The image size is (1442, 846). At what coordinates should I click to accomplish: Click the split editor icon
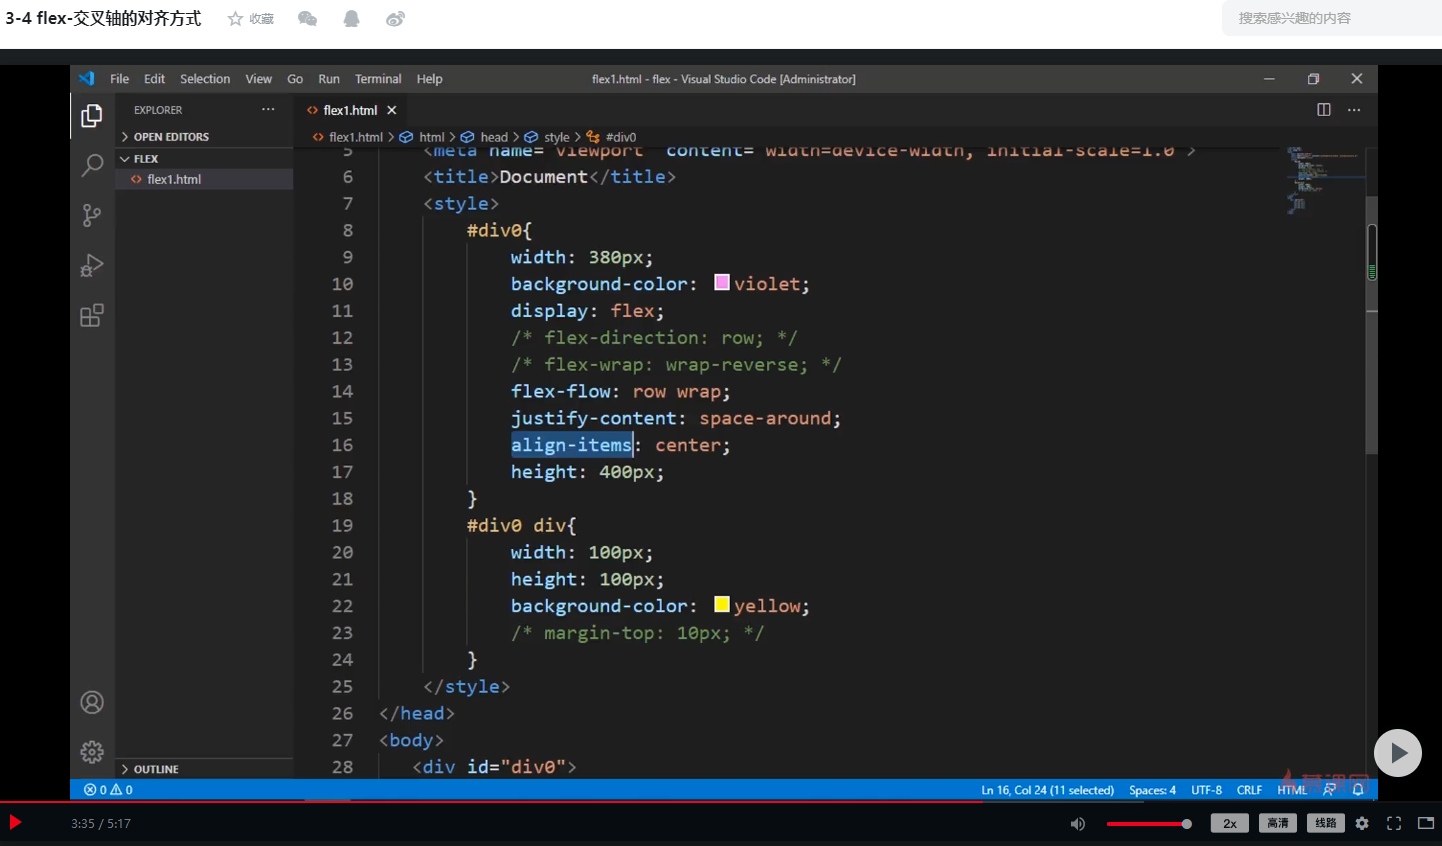click(x=1323, y=110)
